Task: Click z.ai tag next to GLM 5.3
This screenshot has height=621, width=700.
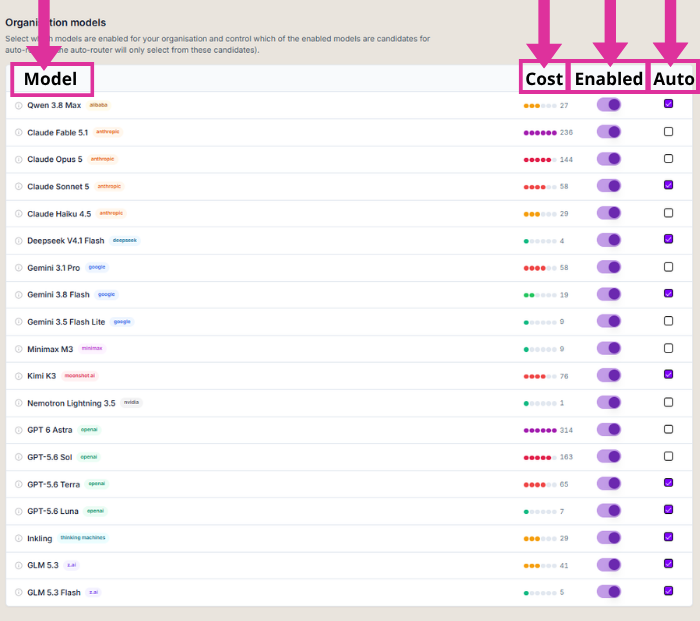Action: [71, 565]
